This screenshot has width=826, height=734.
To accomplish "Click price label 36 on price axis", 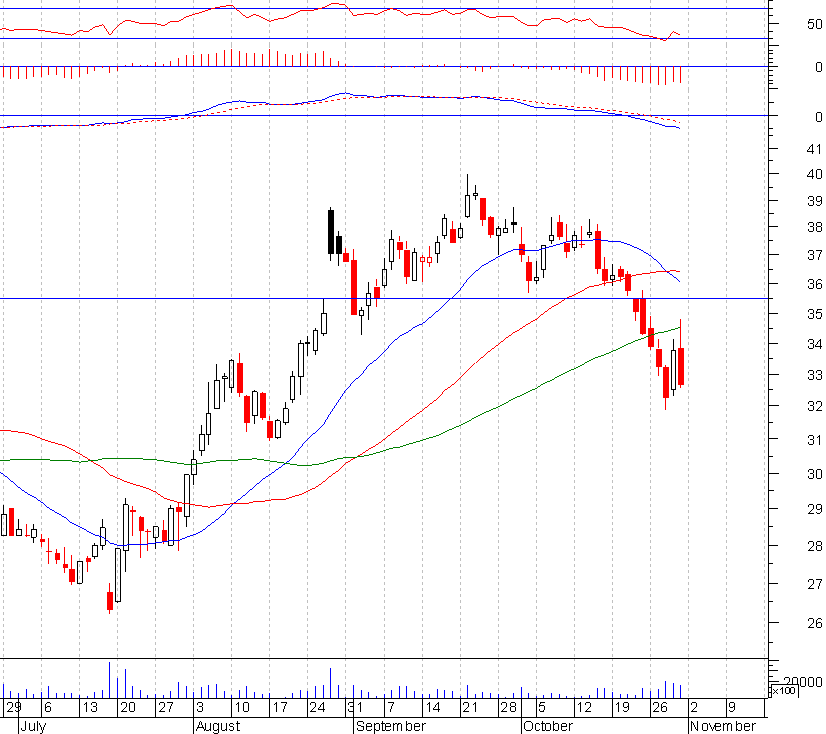I will coord(814,284).
